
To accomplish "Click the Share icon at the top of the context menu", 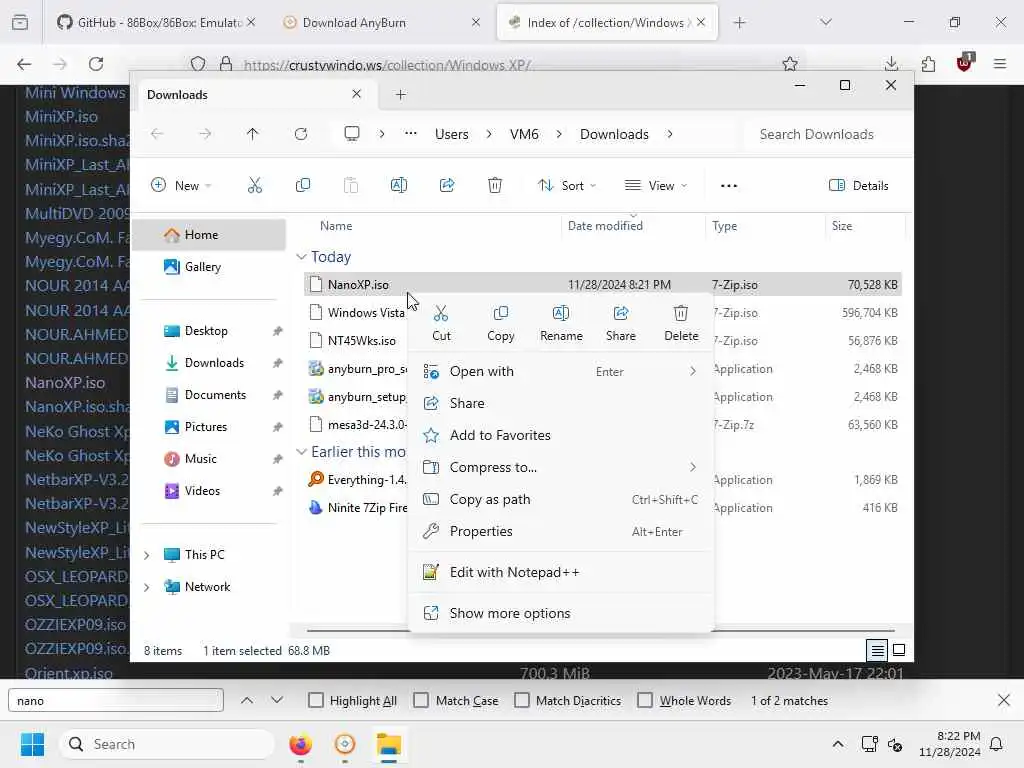I will (x=620, y=313).
